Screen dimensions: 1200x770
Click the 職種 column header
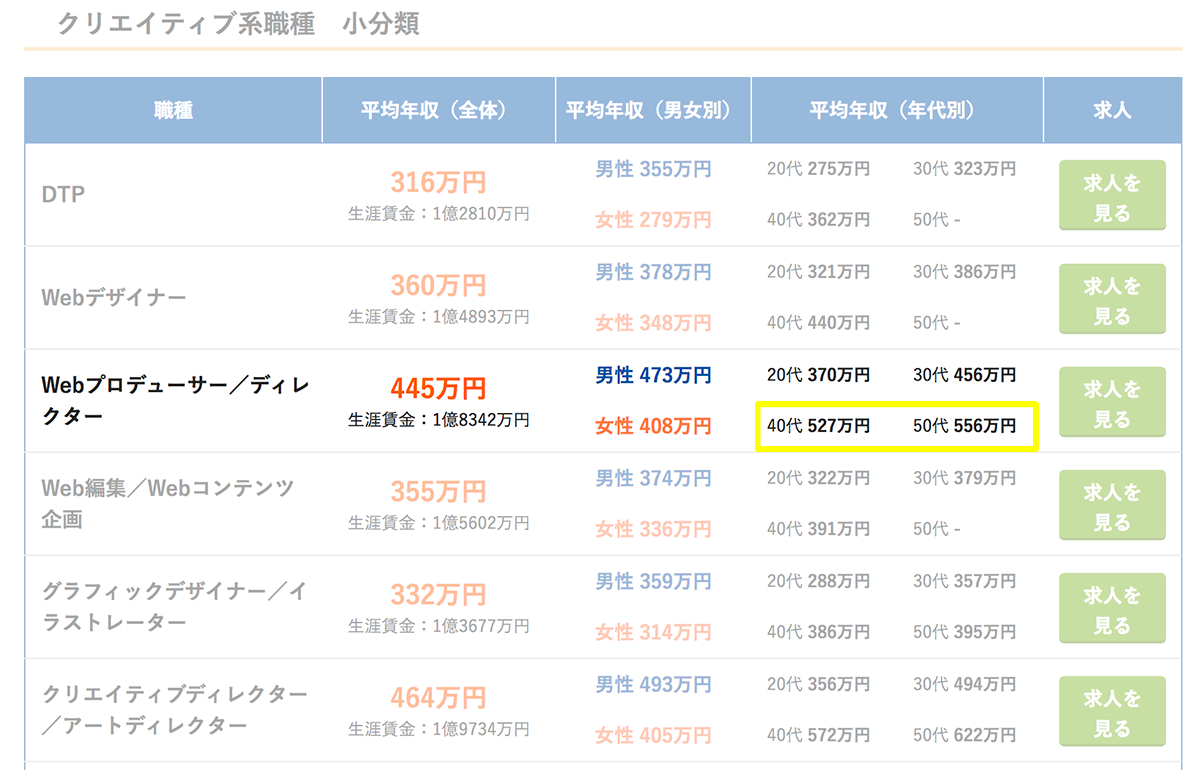pyautogui.click(x=171, y=110)
